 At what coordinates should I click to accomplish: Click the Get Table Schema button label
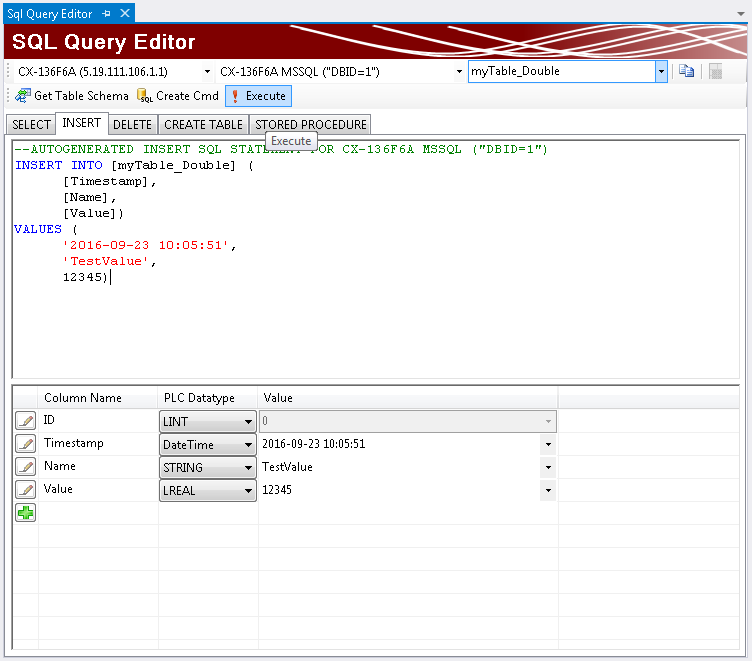[81, 96]
